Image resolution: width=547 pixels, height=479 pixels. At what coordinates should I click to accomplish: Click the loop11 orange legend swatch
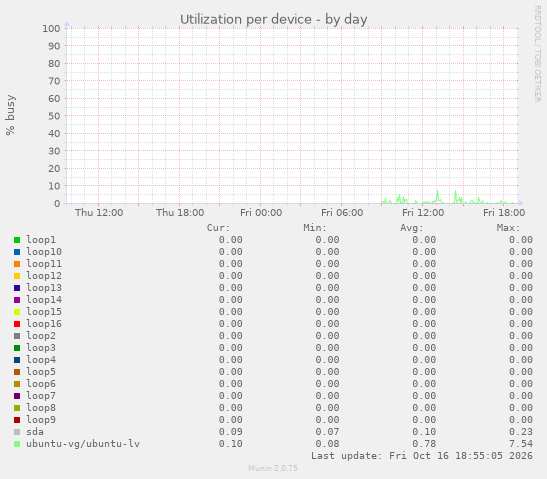[17, 264]
